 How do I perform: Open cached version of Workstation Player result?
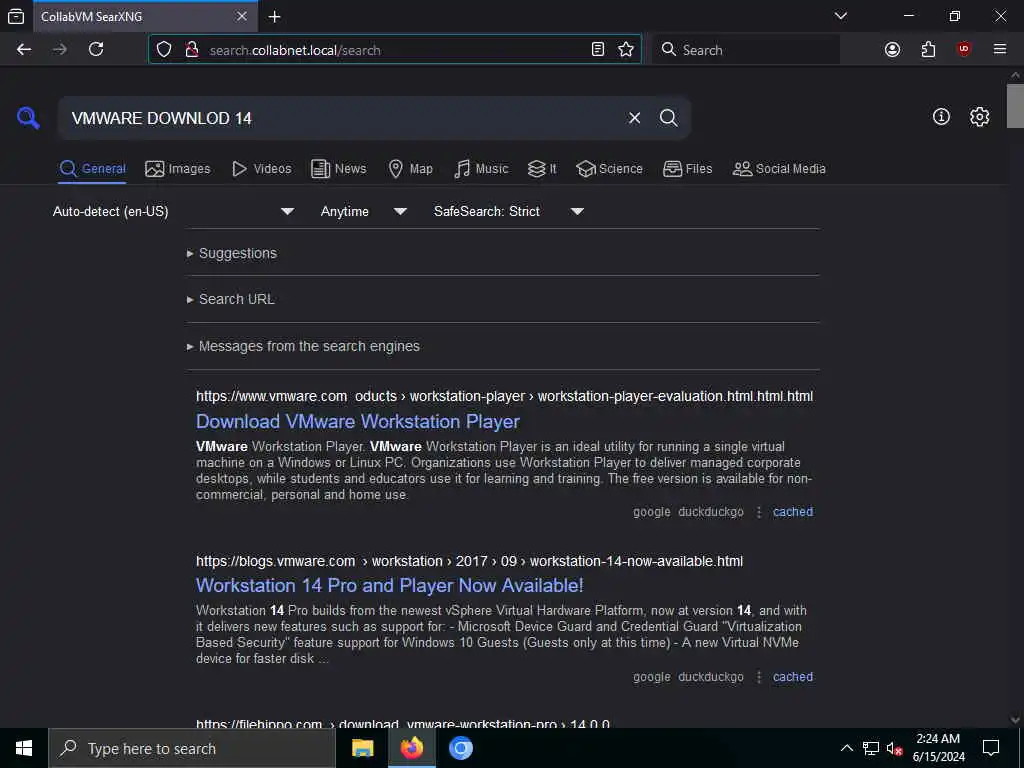(x=793, y=512)
